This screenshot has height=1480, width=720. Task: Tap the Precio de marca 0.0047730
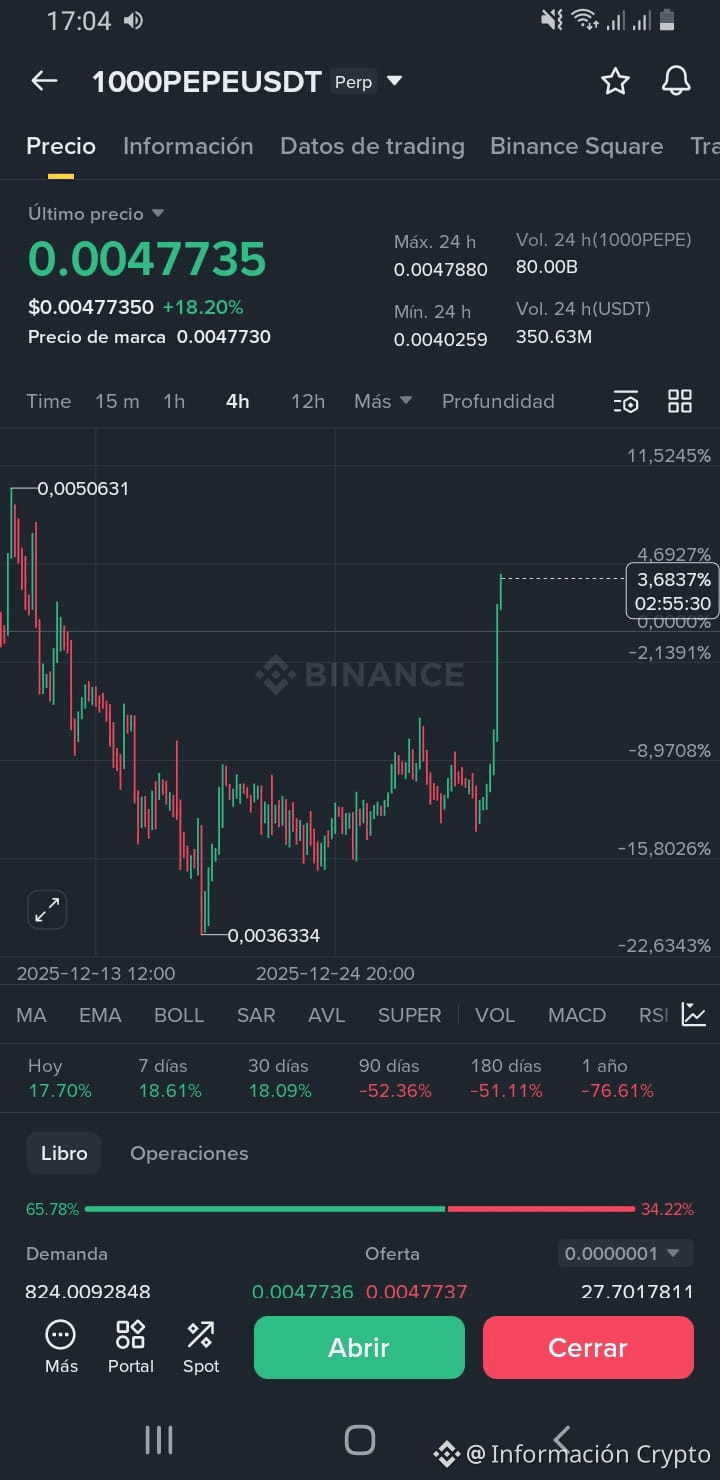click(x=149, y=337)
